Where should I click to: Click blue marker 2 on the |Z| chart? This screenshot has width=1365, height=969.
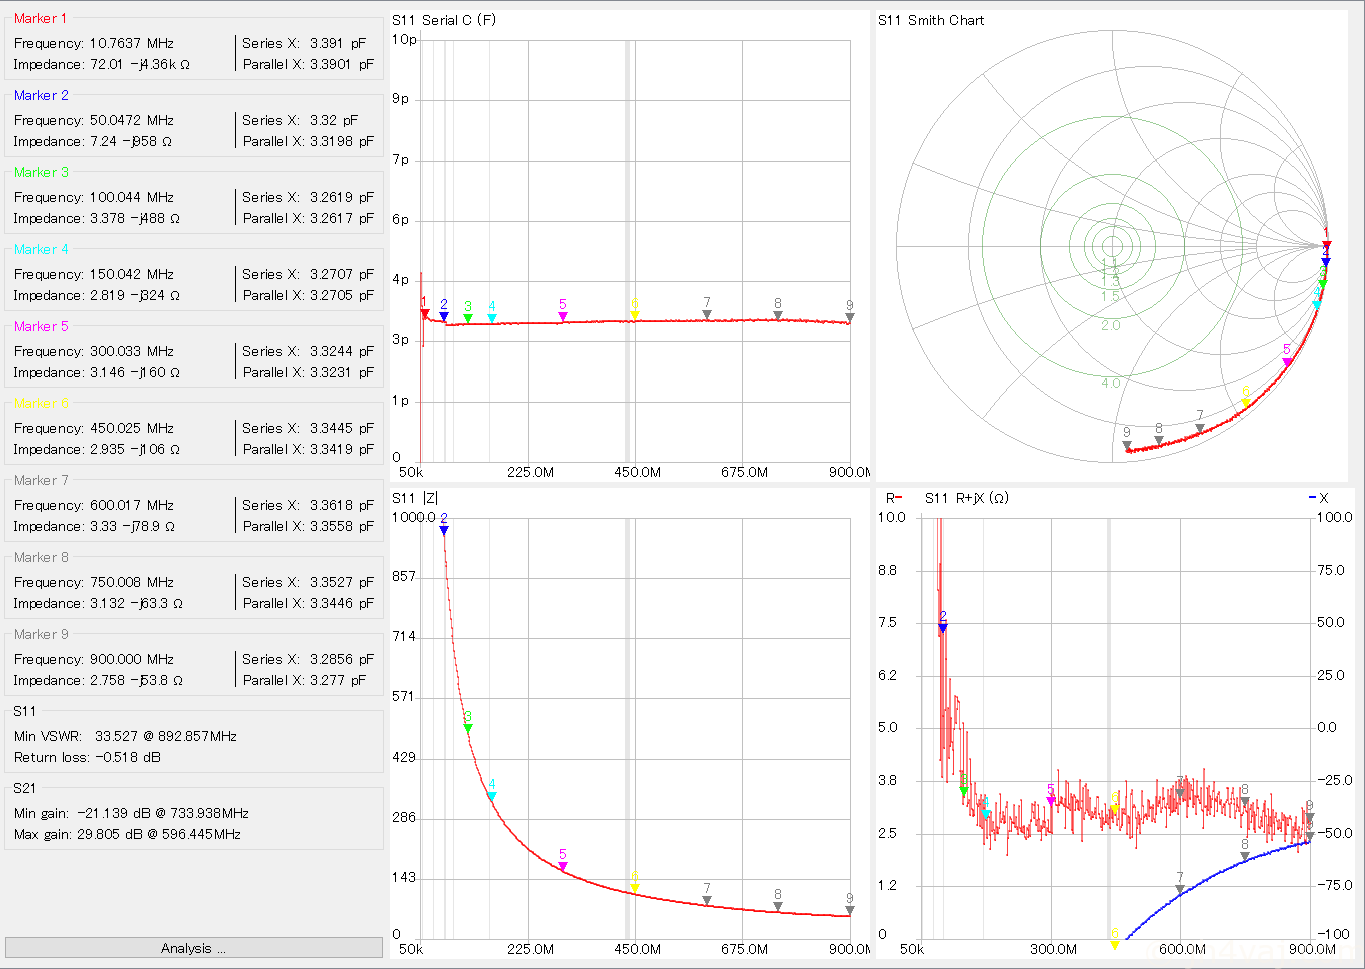tap(444, 530)
